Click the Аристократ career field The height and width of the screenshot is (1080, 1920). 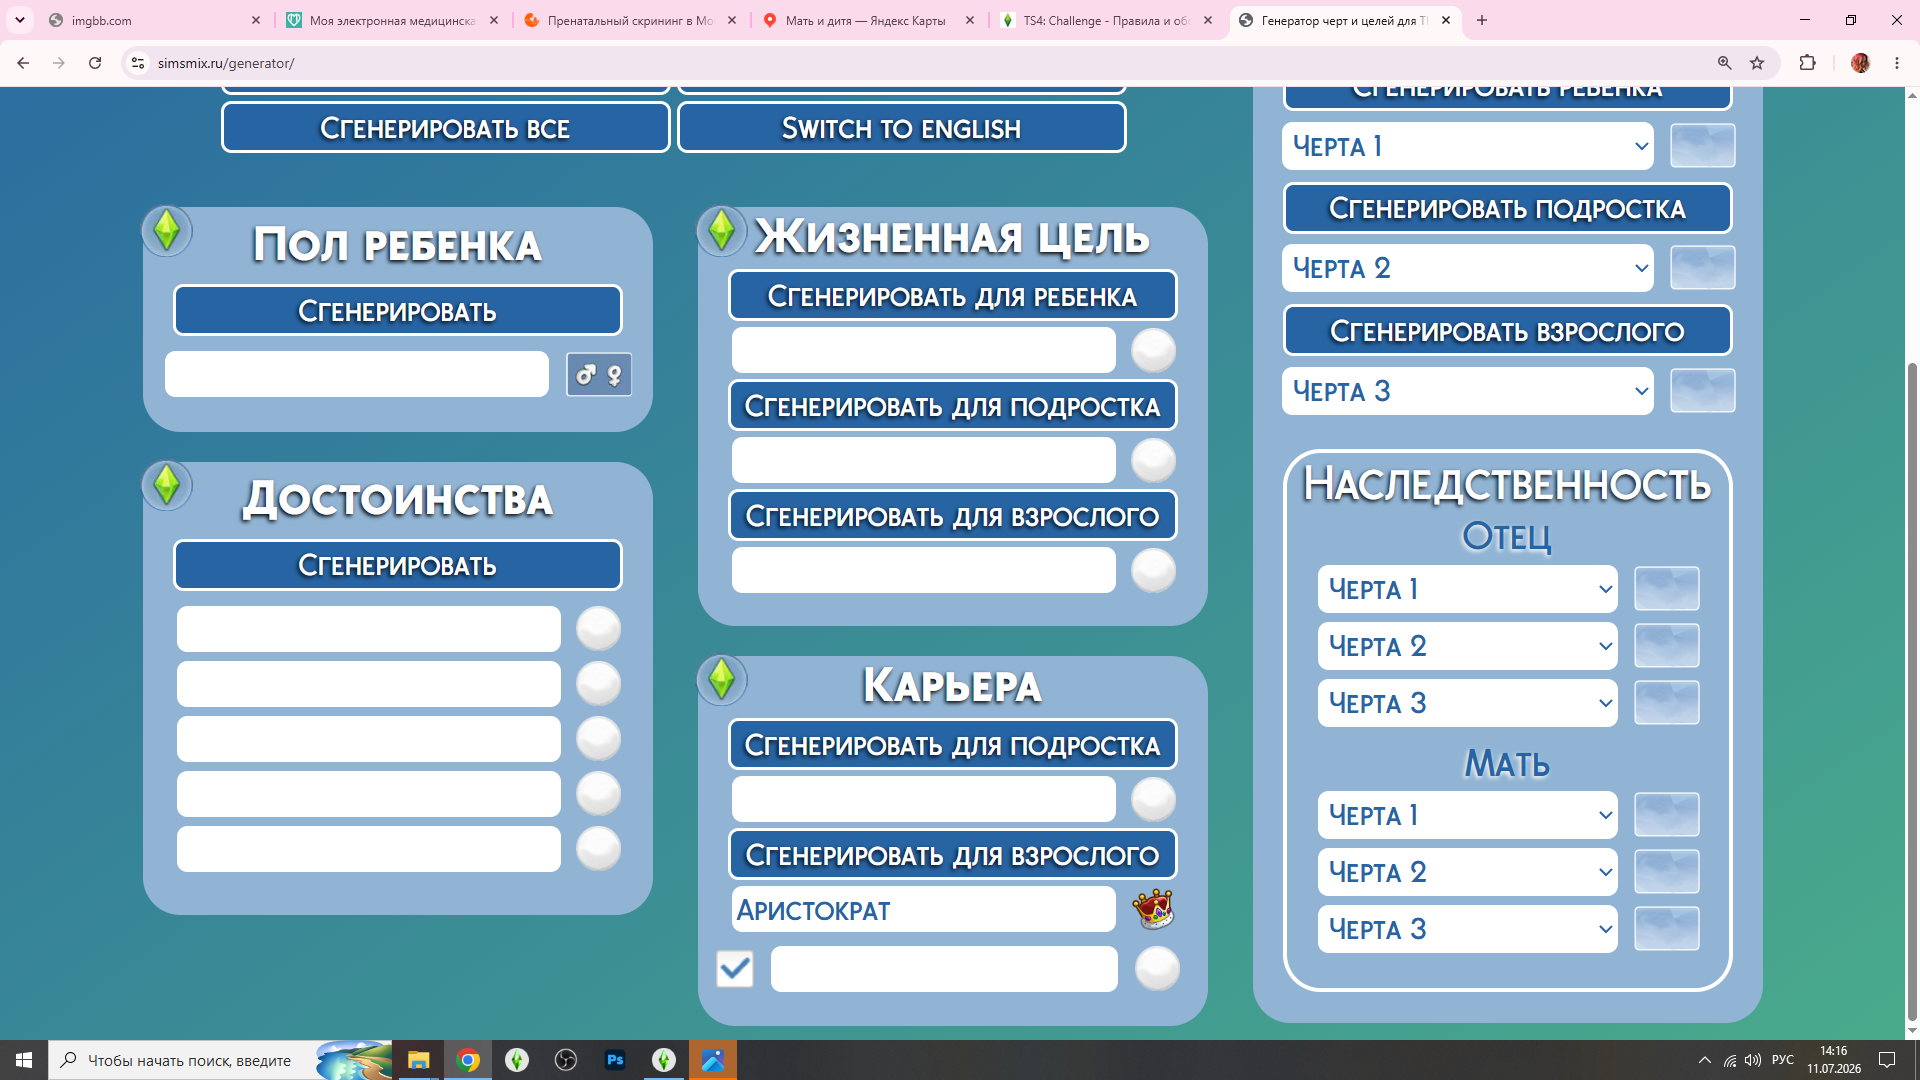924,910
